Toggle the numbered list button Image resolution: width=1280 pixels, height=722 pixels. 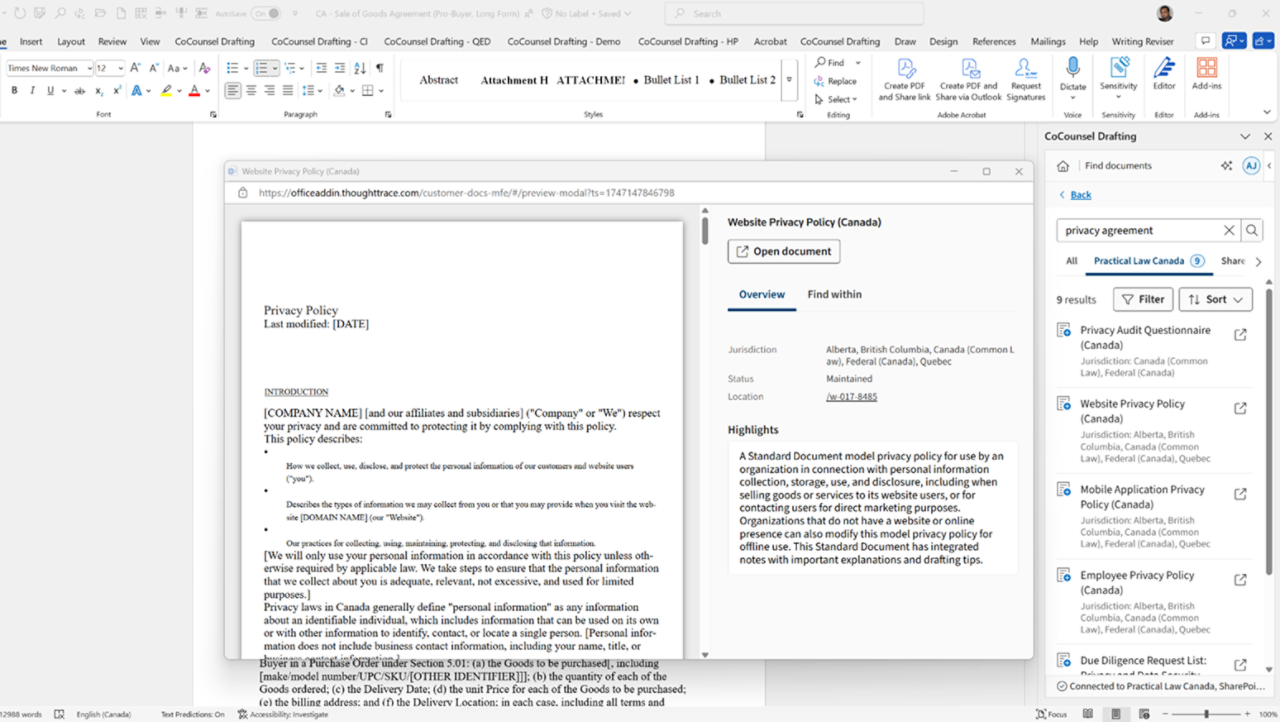click(260, 68)
